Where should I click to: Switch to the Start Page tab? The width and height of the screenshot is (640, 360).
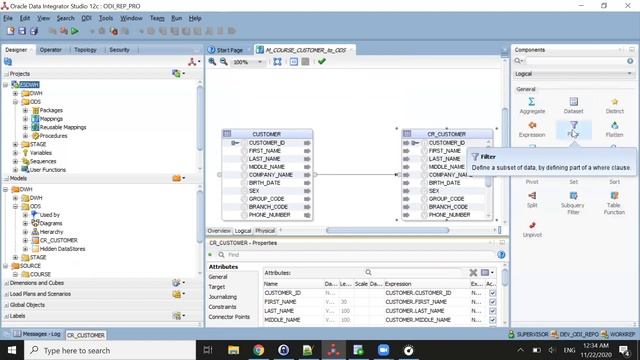coord(226,50)
